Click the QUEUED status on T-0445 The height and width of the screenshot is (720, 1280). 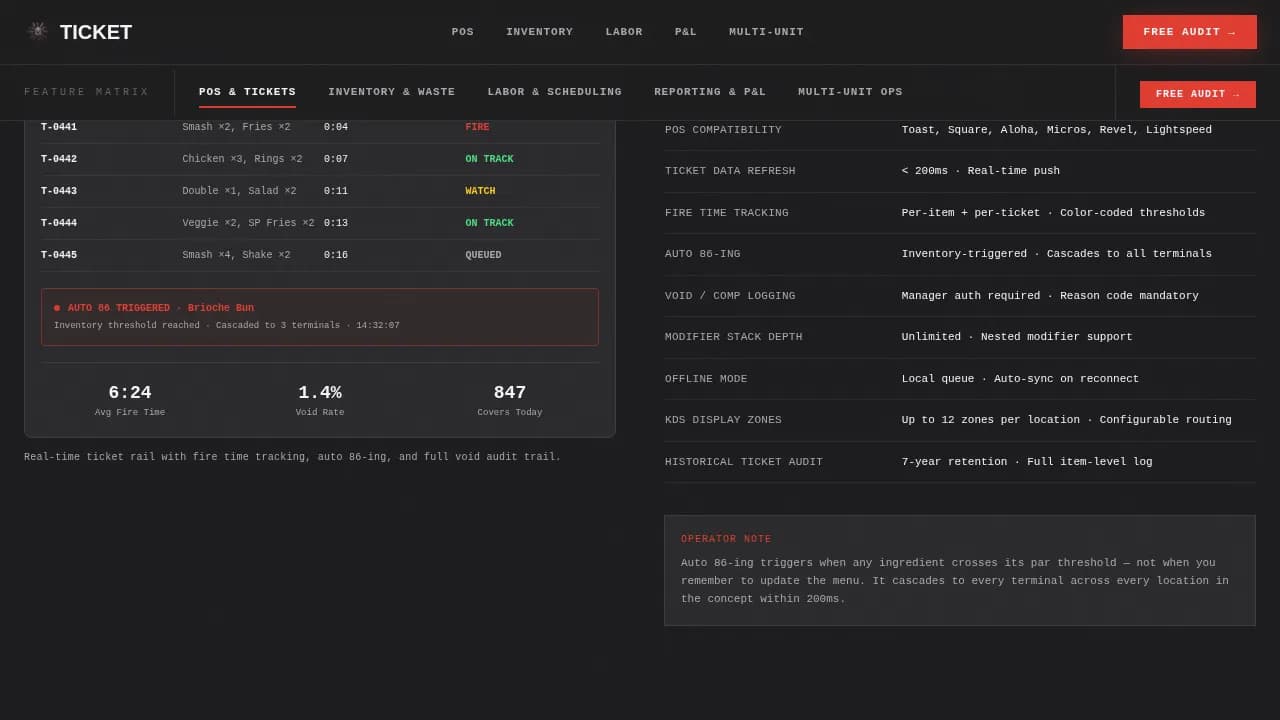pyautogui.click(x=483, y=255)
